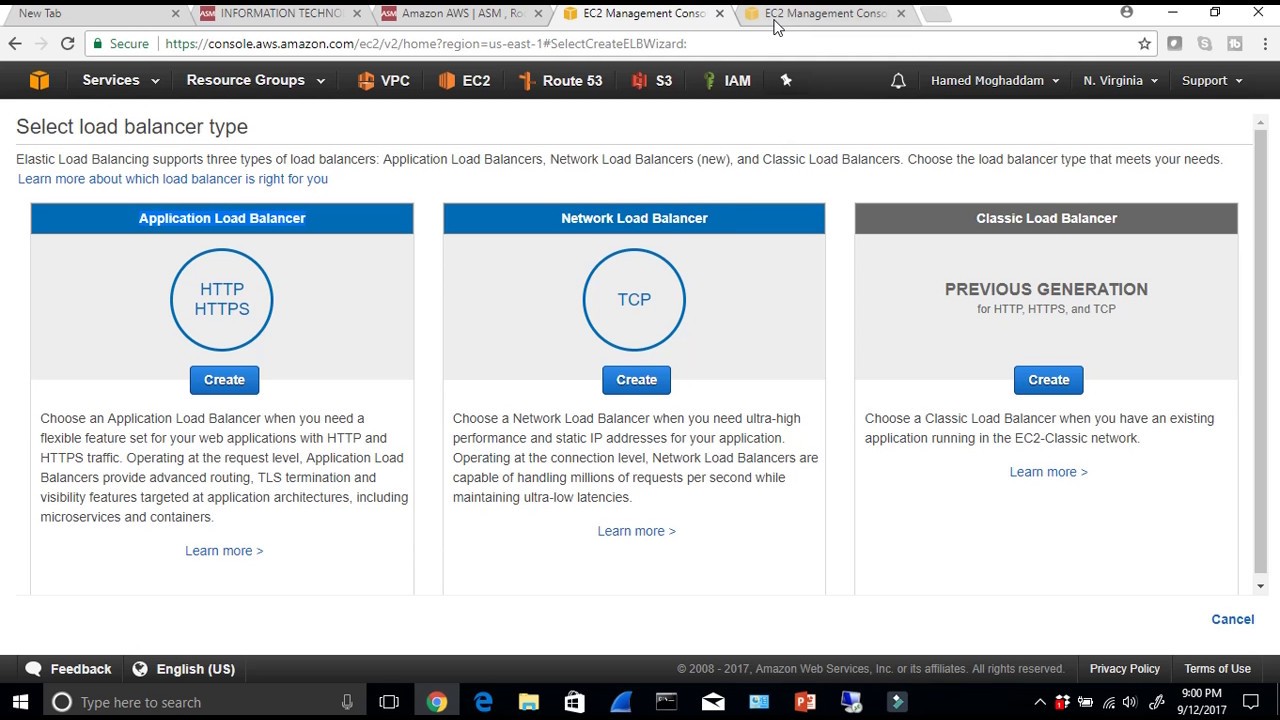Click the volume icon in system tray
Viewport: 1280px width, 720px height.
tap(1130, 702)
